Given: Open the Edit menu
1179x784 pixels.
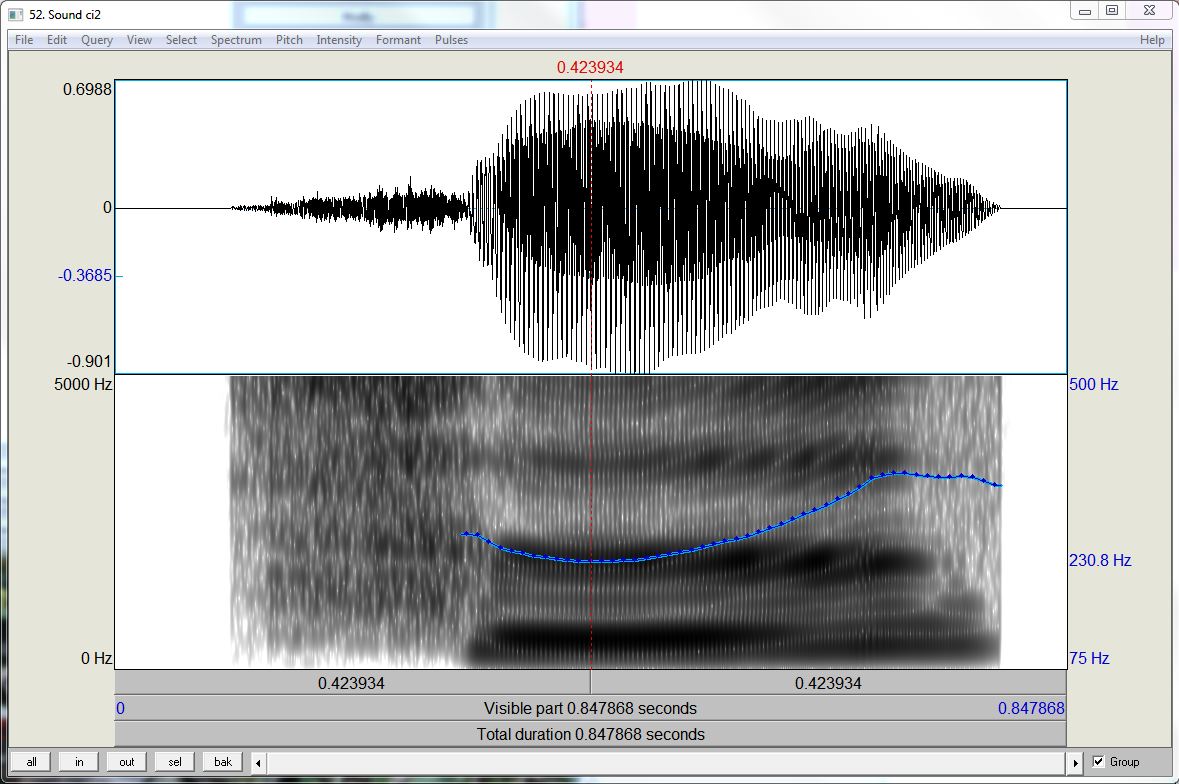Looking at the screenshot, I should pyautogui.click(x=56, y=40).
